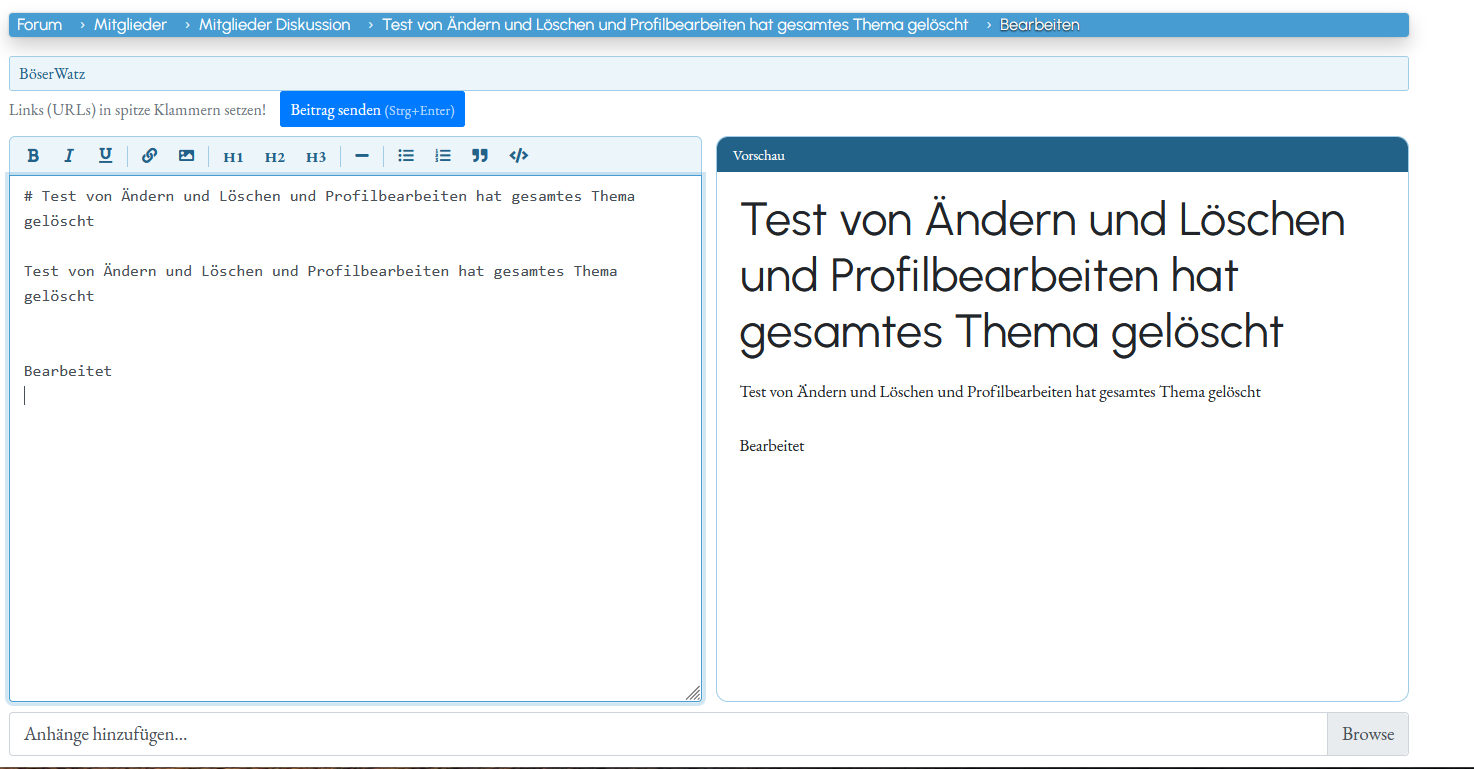The image size is (1474, 769).
Task: Click the Bearbeiten breadcrumb entry
Action: 1039,25
